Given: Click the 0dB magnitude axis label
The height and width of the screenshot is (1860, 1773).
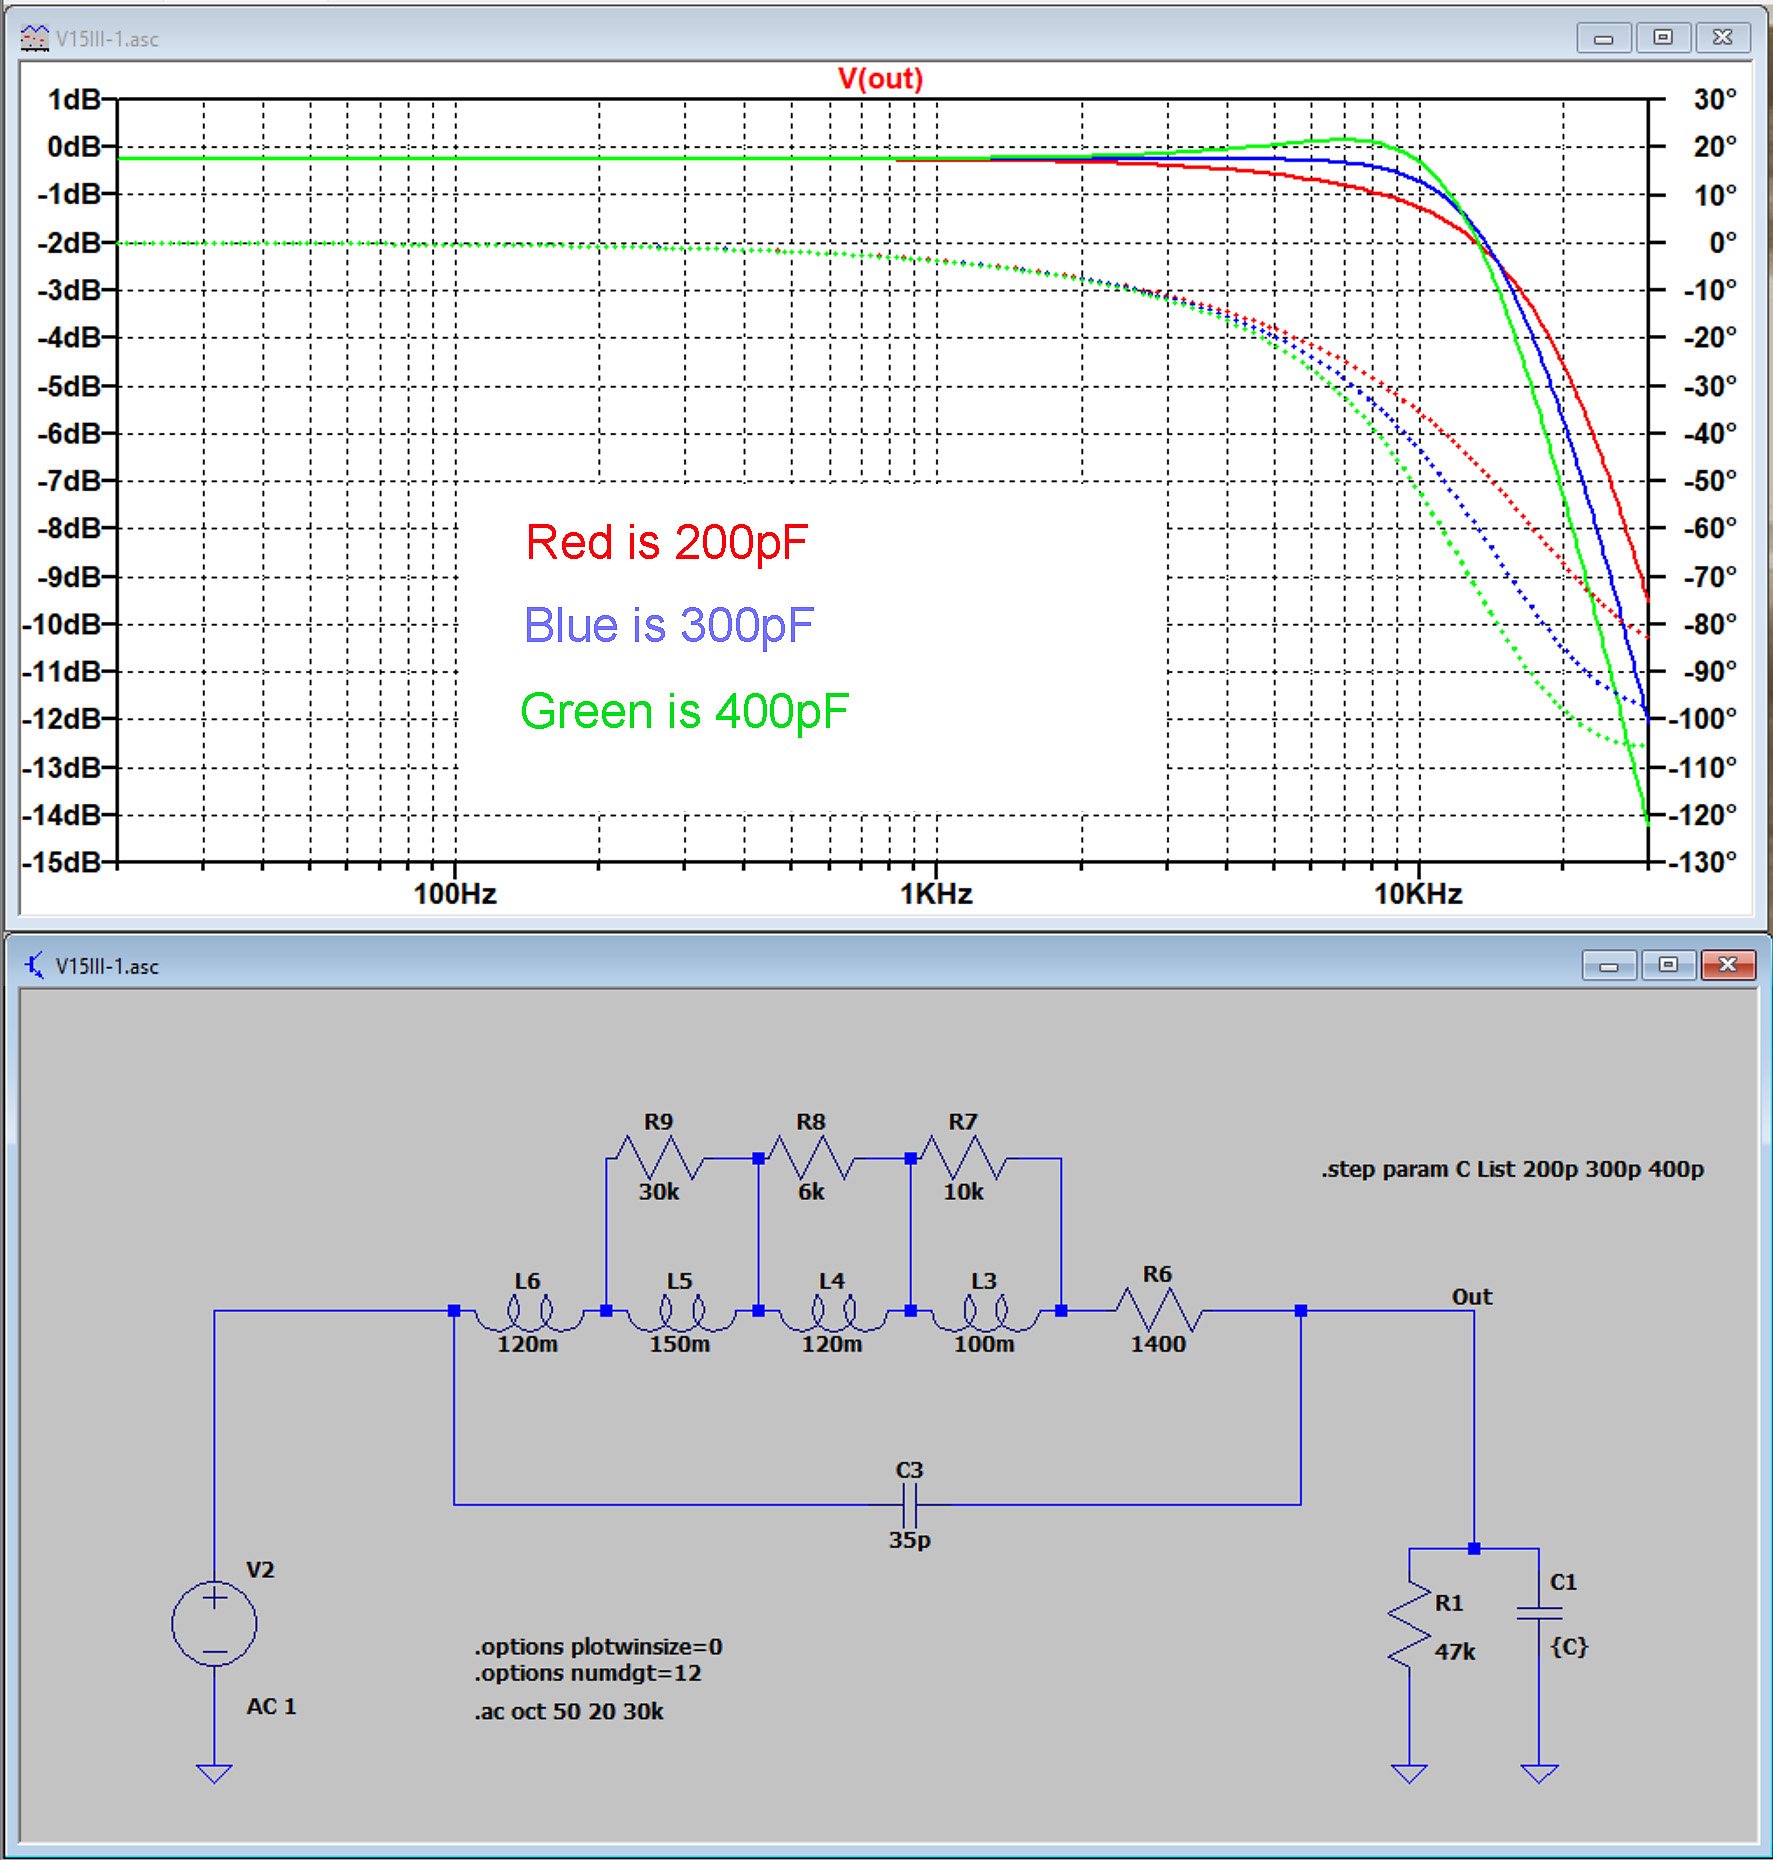Looking at the screenshot, I should tap(74, 147).
